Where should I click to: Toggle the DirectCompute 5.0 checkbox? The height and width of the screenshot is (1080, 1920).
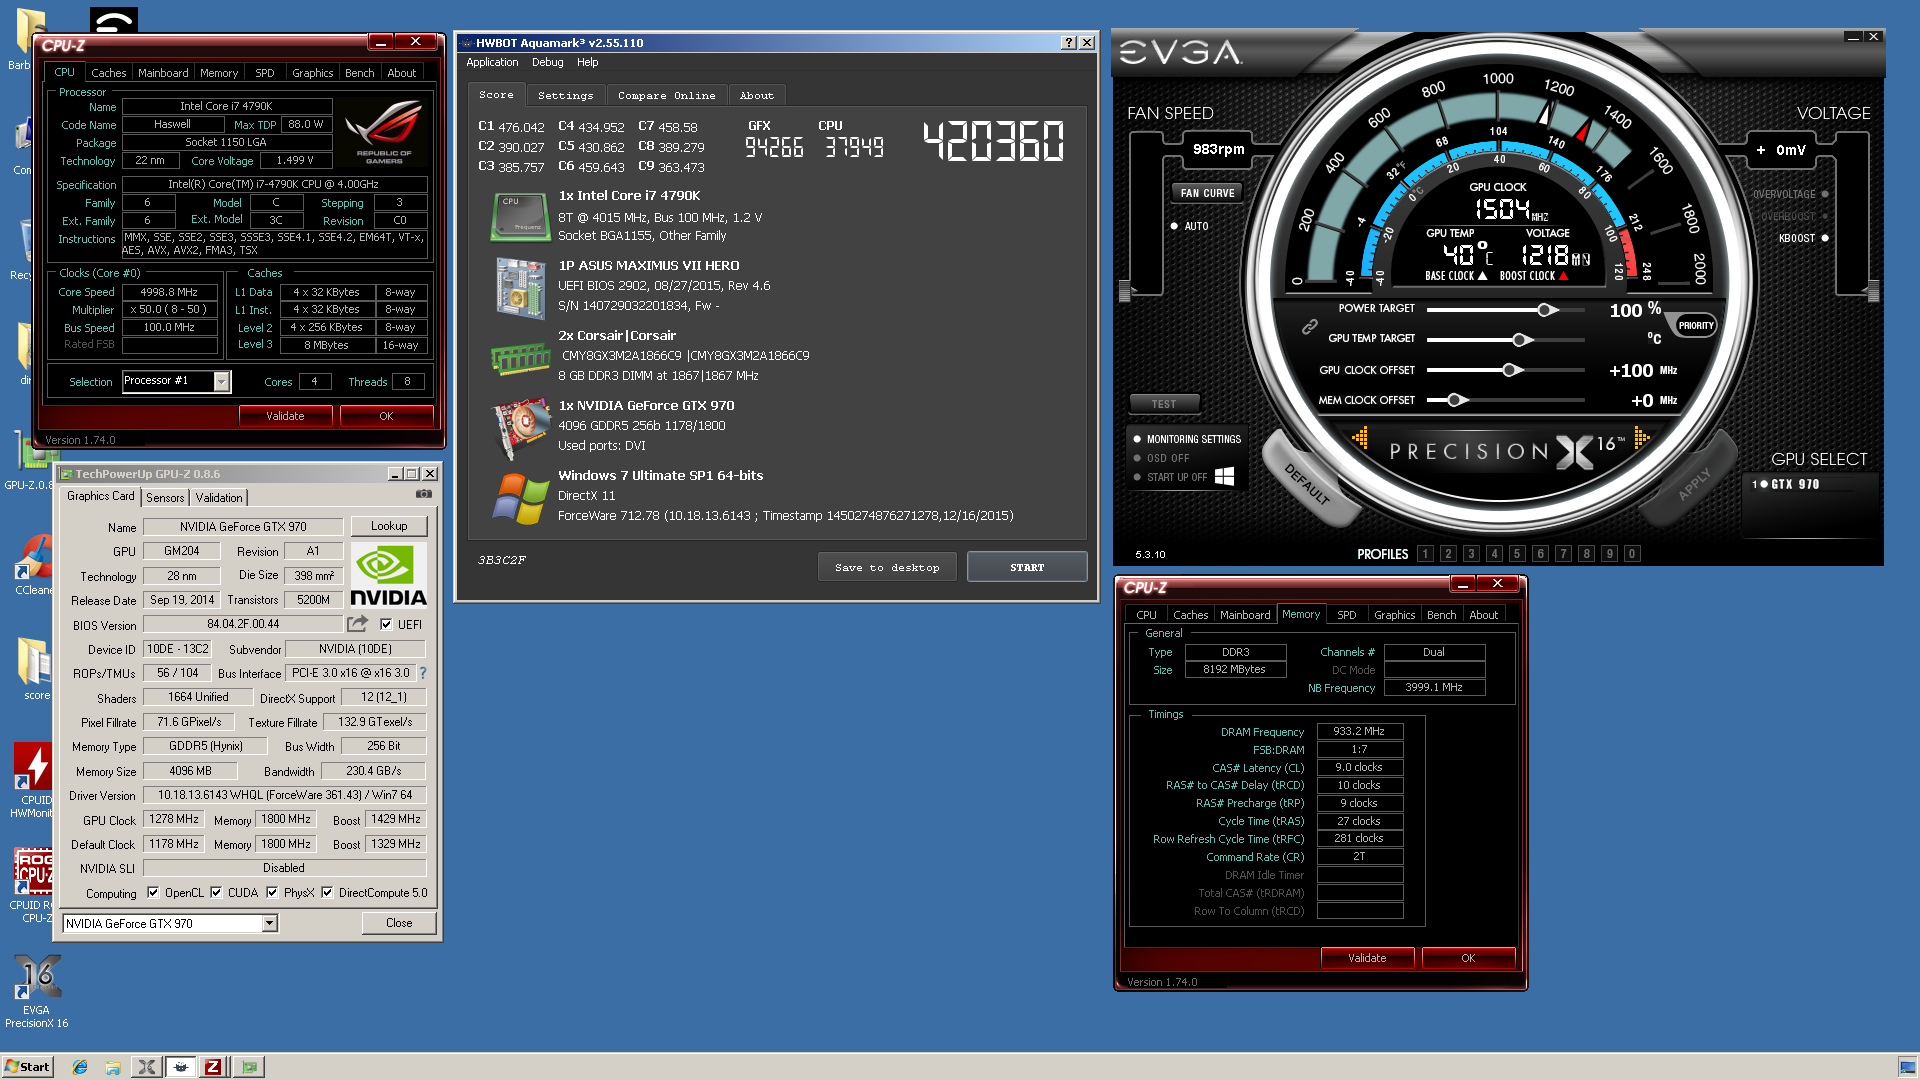[327, 892]
